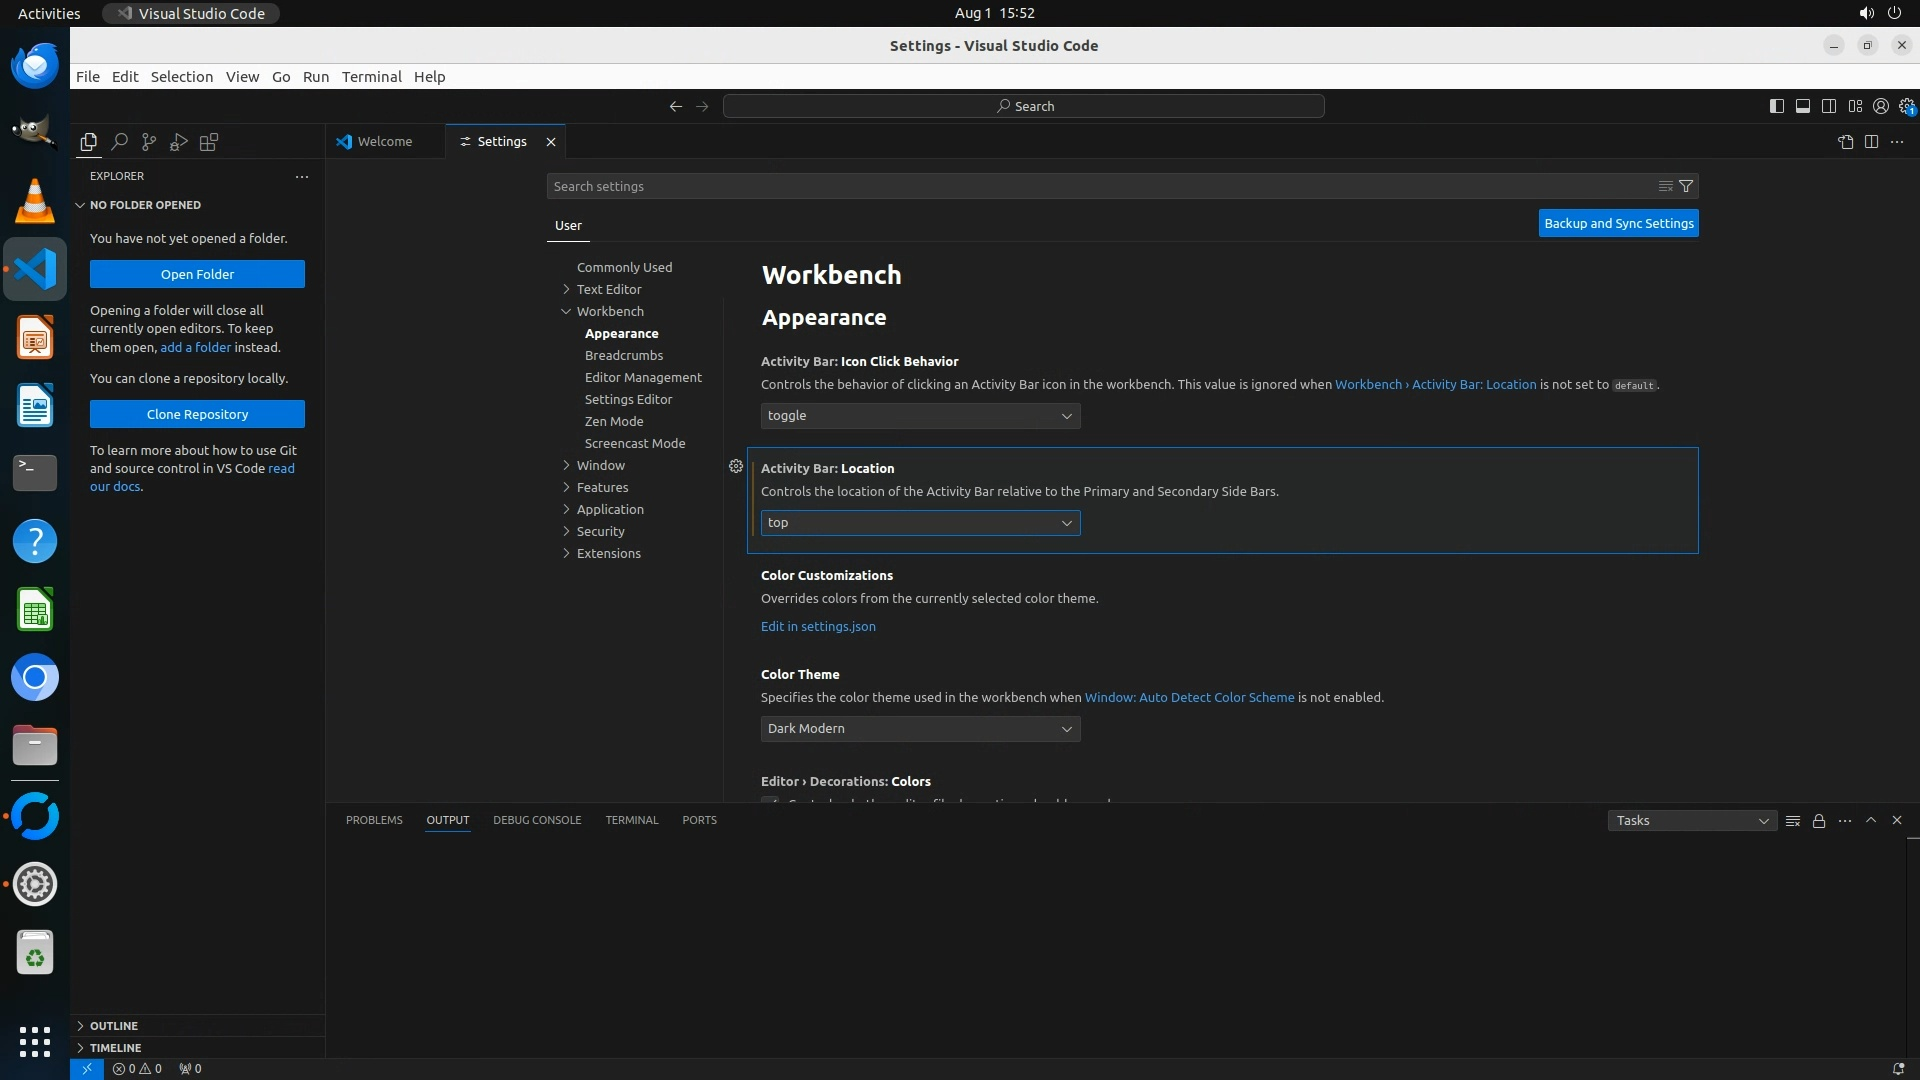Image resolution: width=1920 pixels, height=1080 pixels.
Task: Switch to the DEBUG CONSOLE panel tab
Action: click(x=537, y=820)
